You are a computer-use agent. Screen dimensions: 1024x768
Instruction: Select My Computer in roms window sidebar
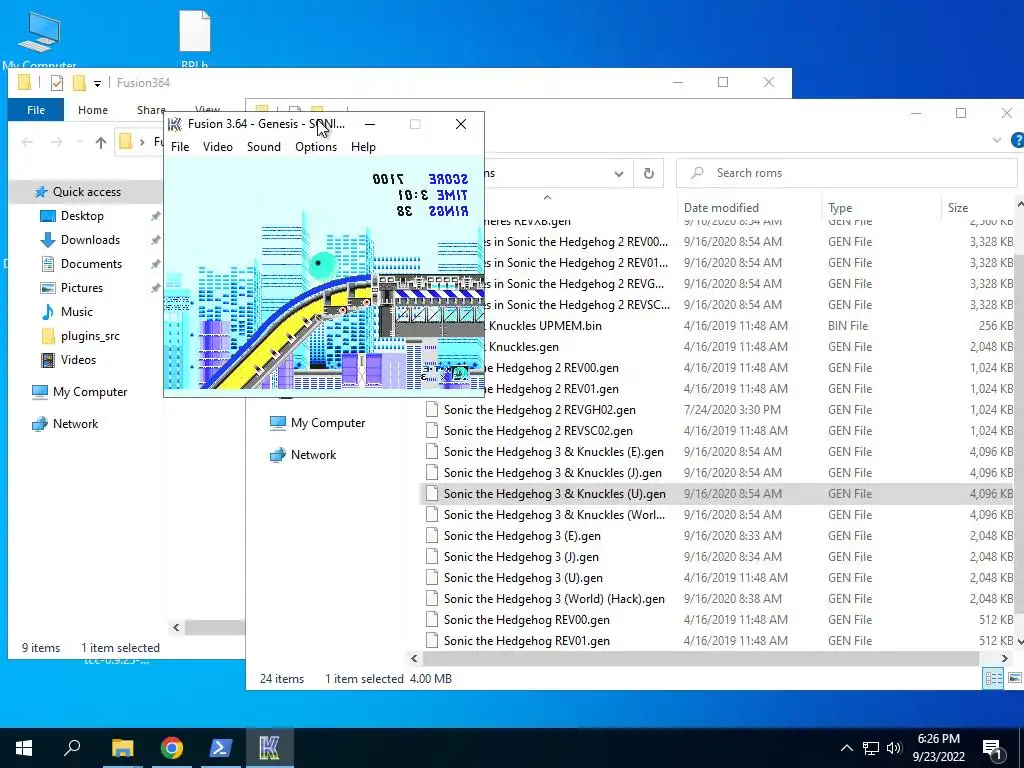328,423
